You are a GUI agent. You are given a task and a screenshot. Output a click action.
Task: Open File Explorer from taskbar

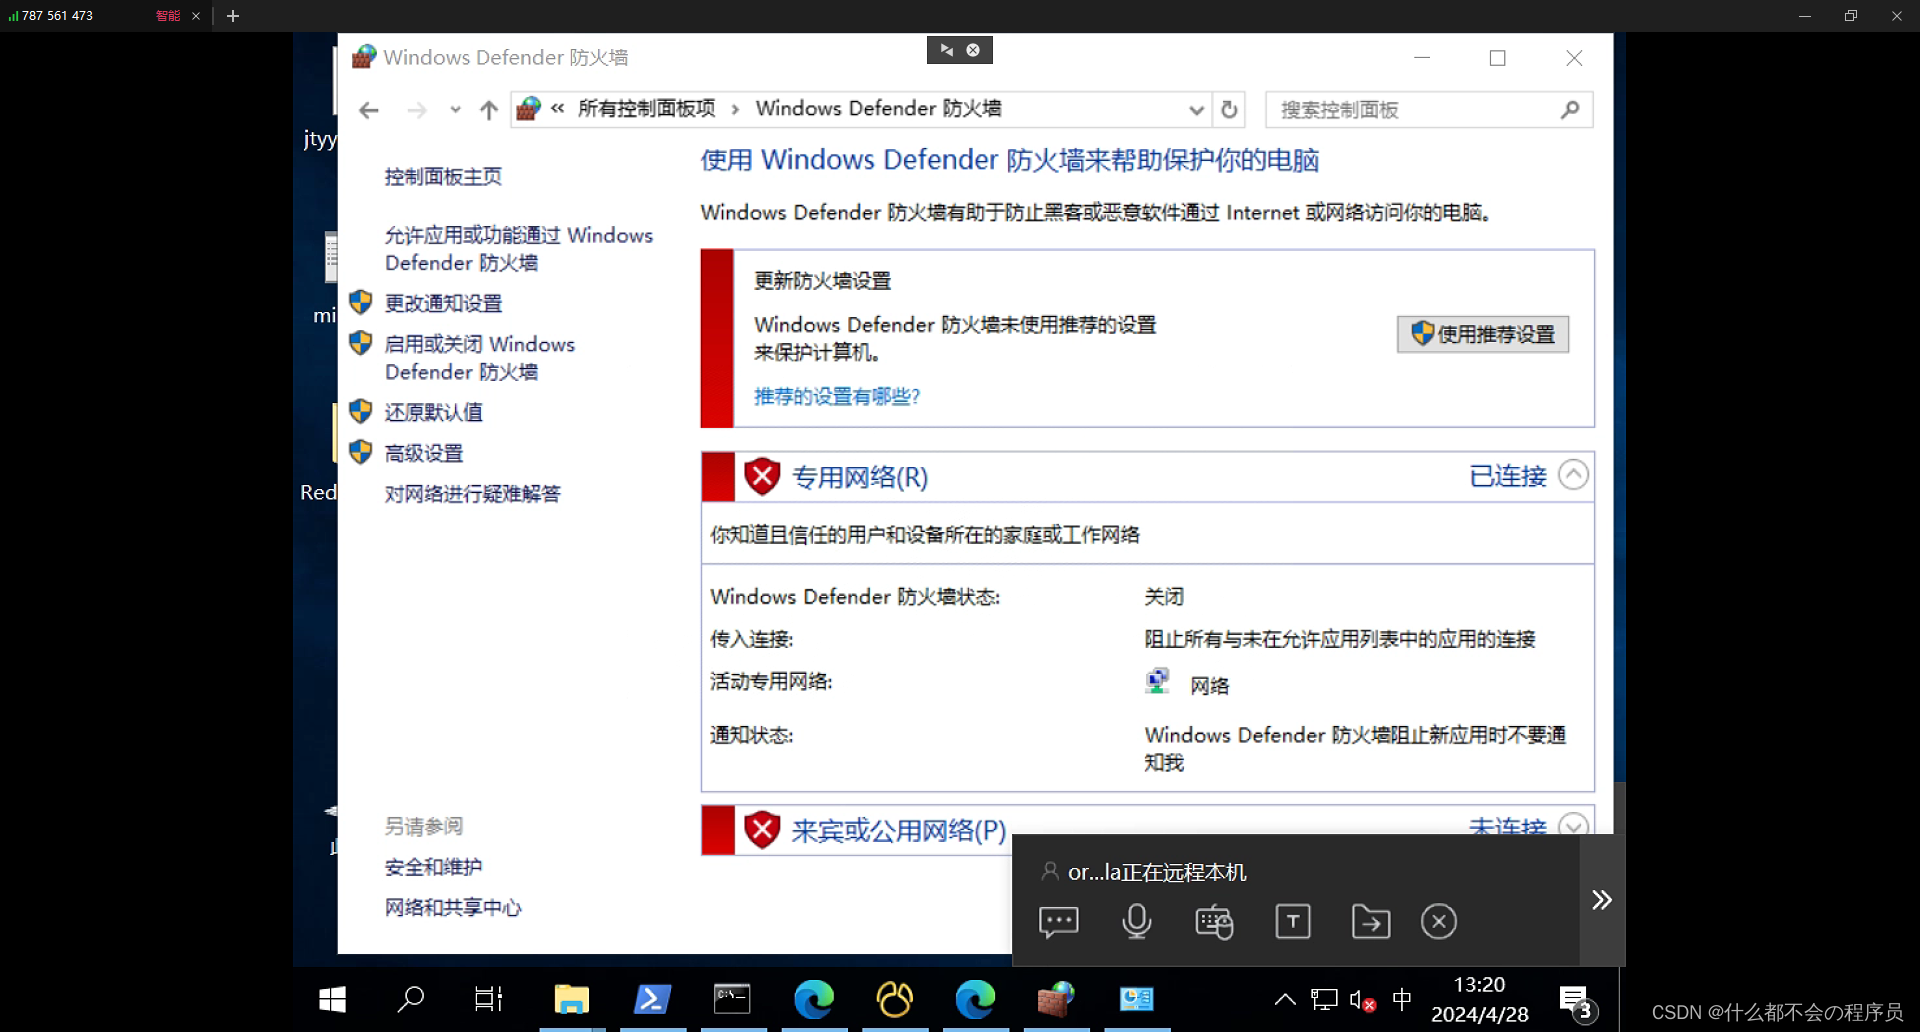571,999
